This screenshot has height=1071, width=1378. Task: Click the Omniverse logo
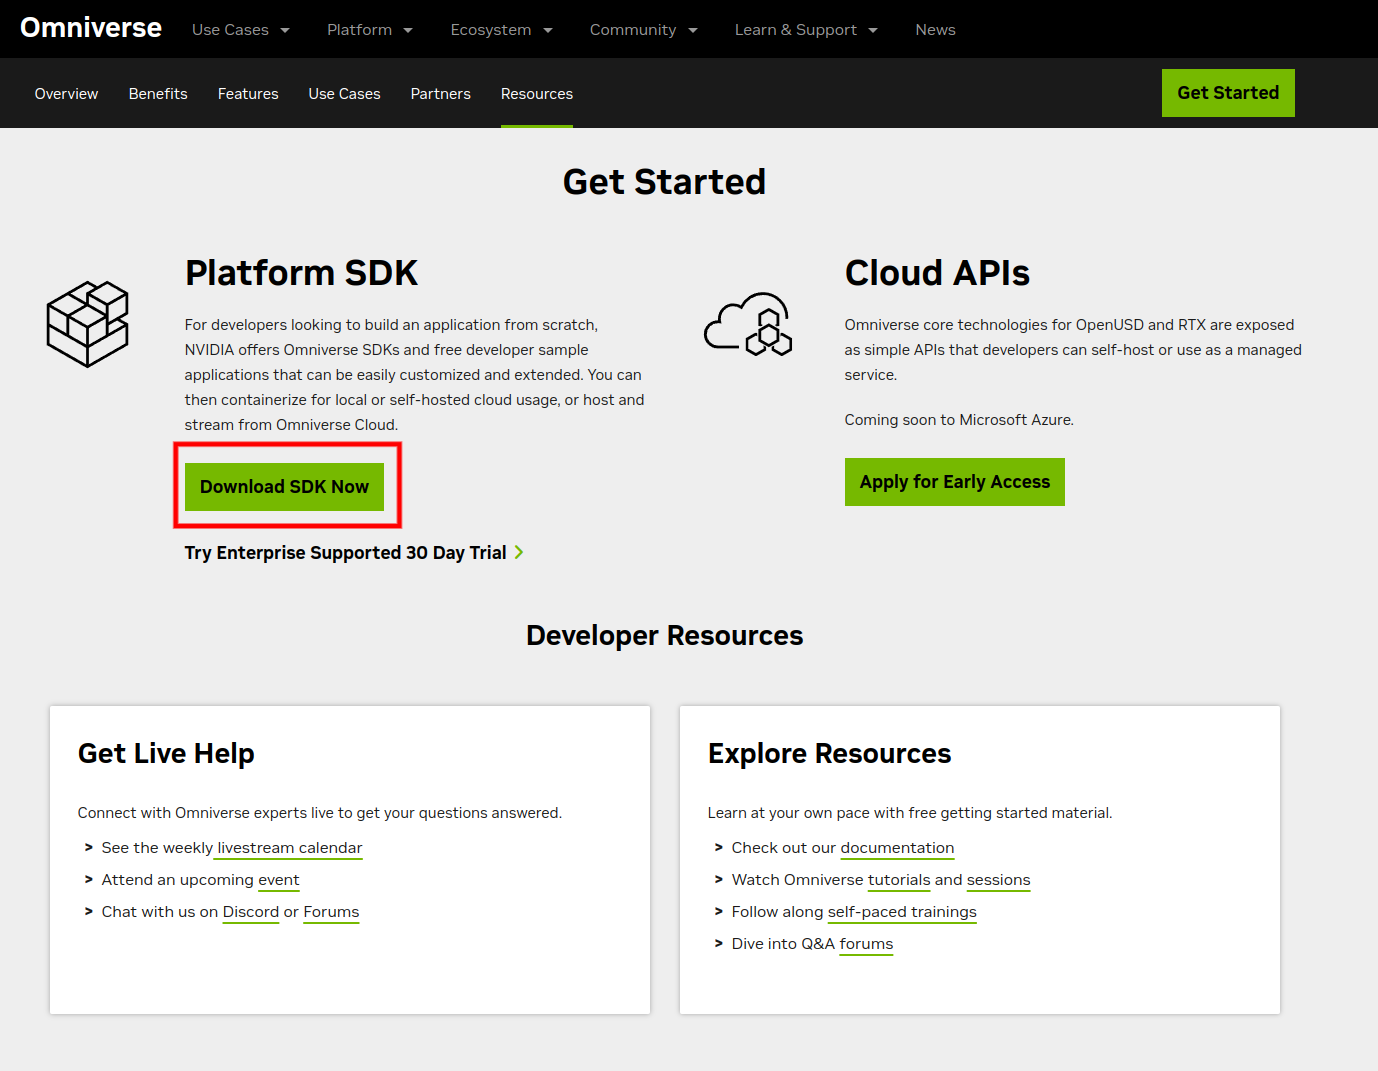(x=91, y=28)
